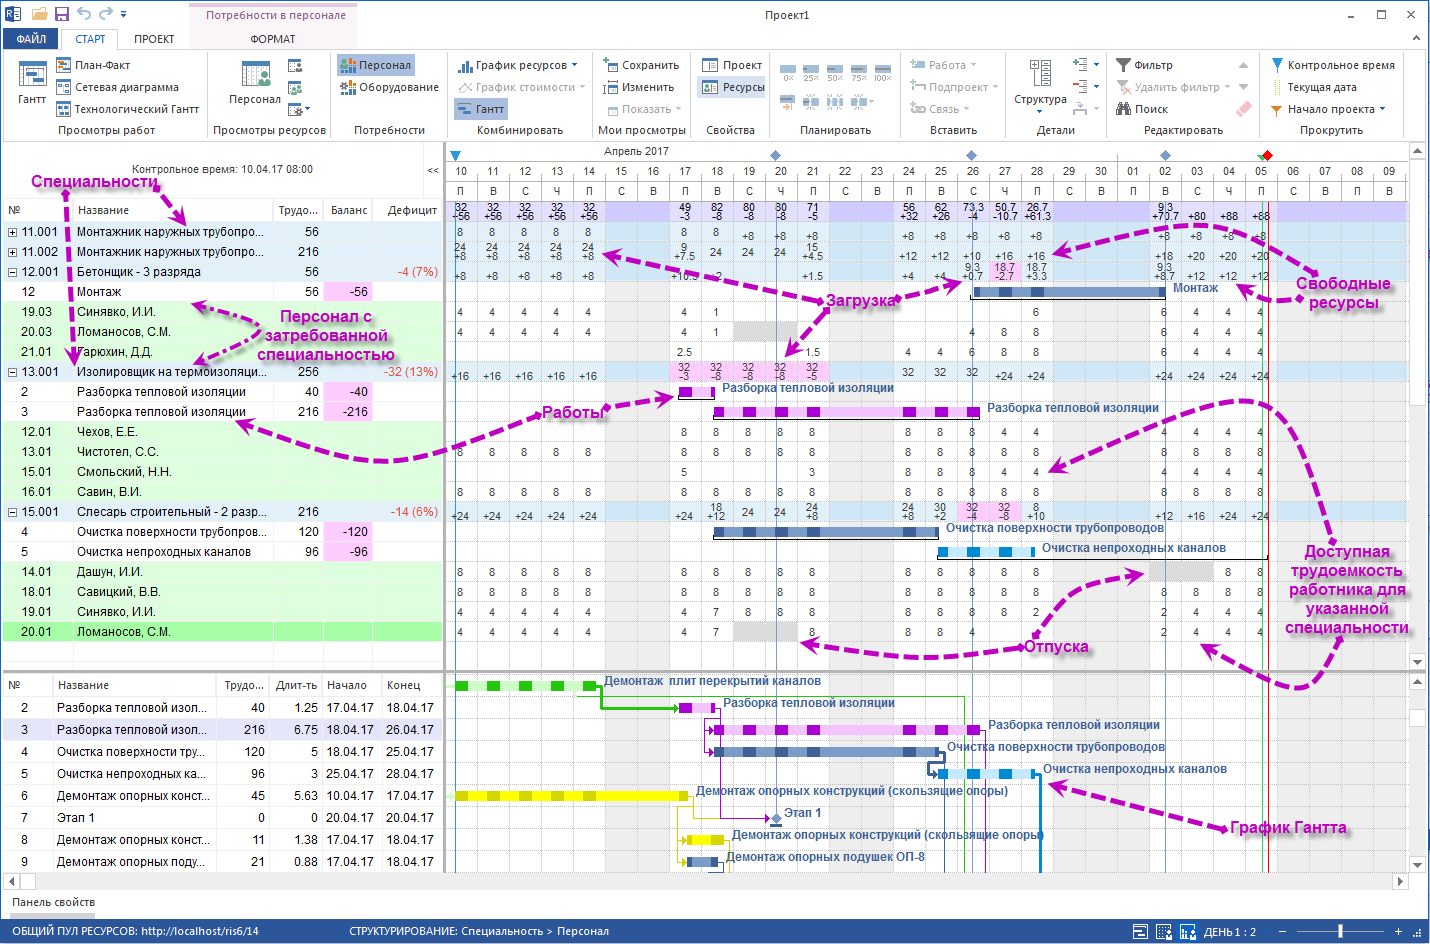Toggle Оборудование requirements view
This screenshot has height=944, width=1430.
tap(389, 87)
